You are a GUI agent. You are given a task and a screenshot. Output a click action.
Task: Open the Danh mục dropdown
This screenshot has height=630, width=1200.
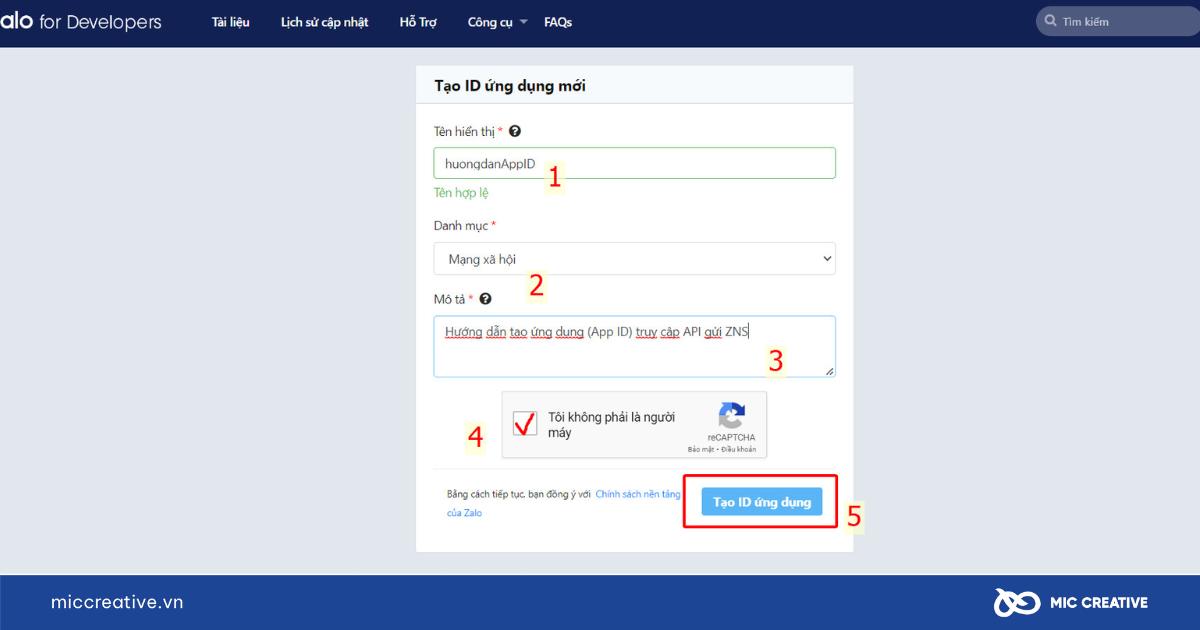[x=634, y=258]
